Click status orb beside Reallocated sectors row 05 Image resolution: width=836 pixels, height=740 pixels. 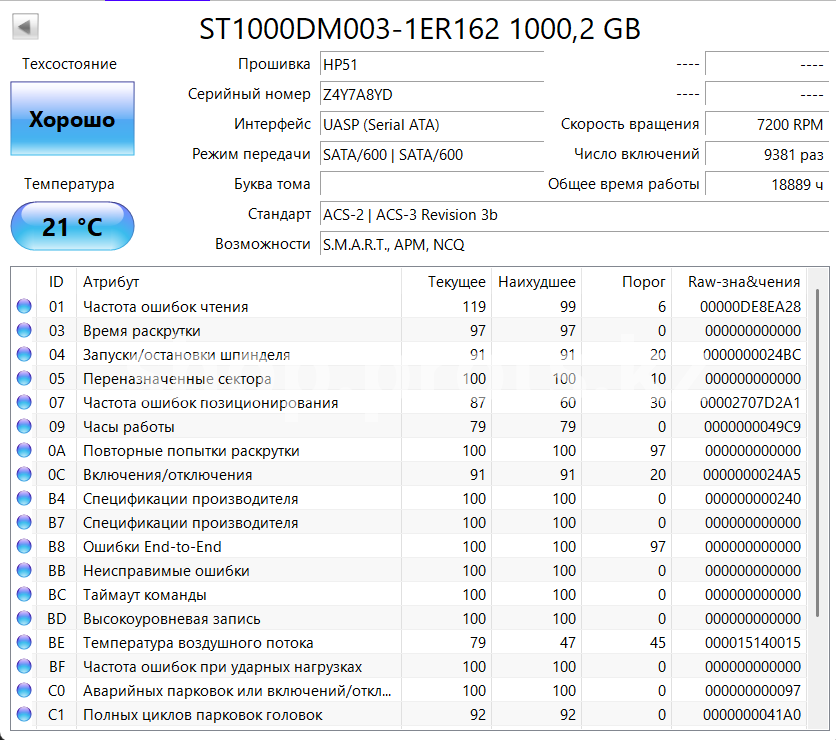pyautogui.click(x=24, y=379)
